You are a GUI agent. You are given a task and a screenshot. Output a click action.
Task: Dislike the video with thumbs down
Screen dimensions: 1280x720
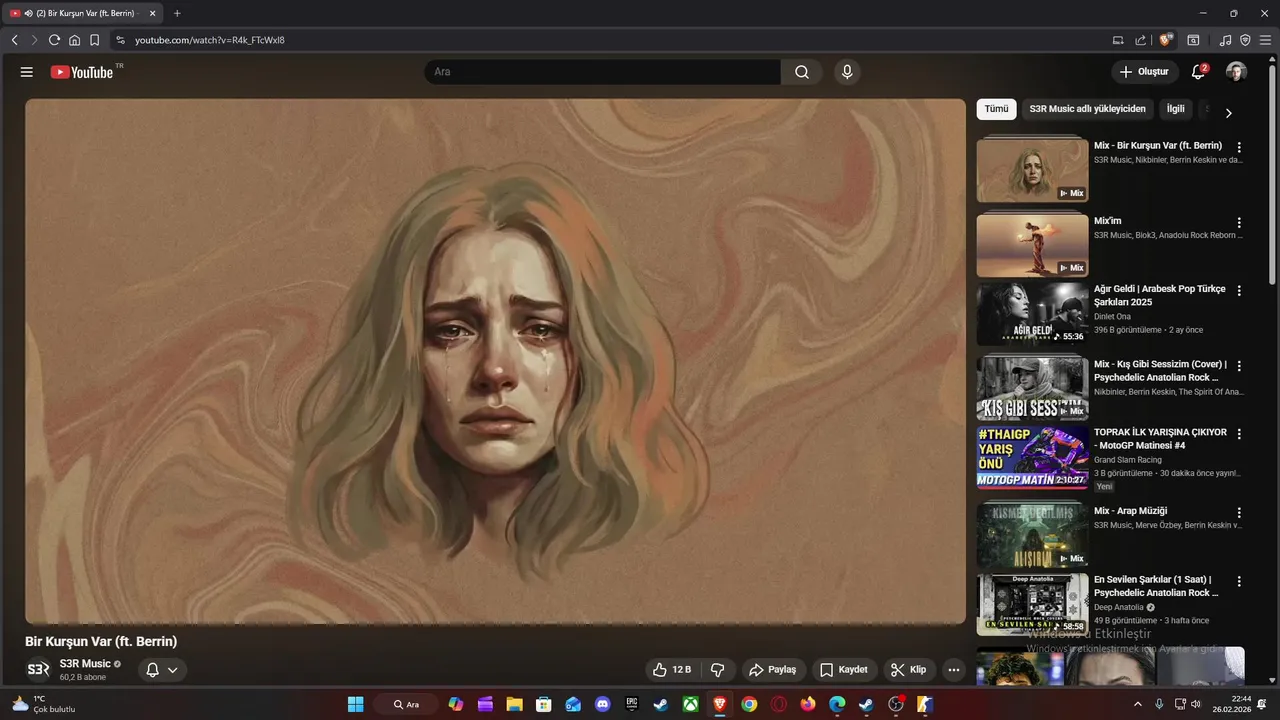click(717, 670)
